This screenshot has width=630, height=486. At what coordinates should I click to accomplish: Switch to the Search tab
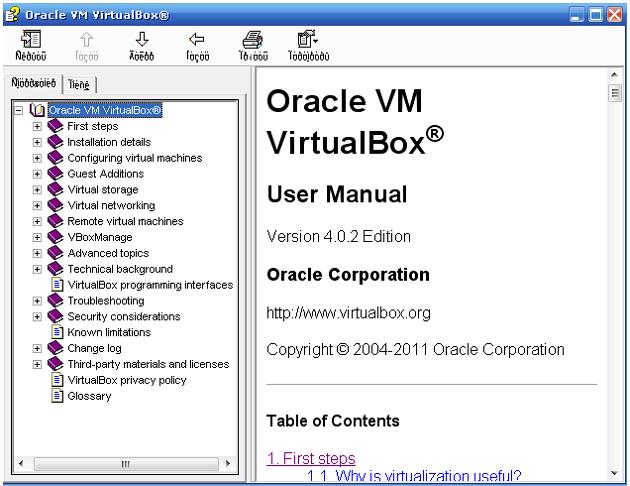(x=79, y=85)
